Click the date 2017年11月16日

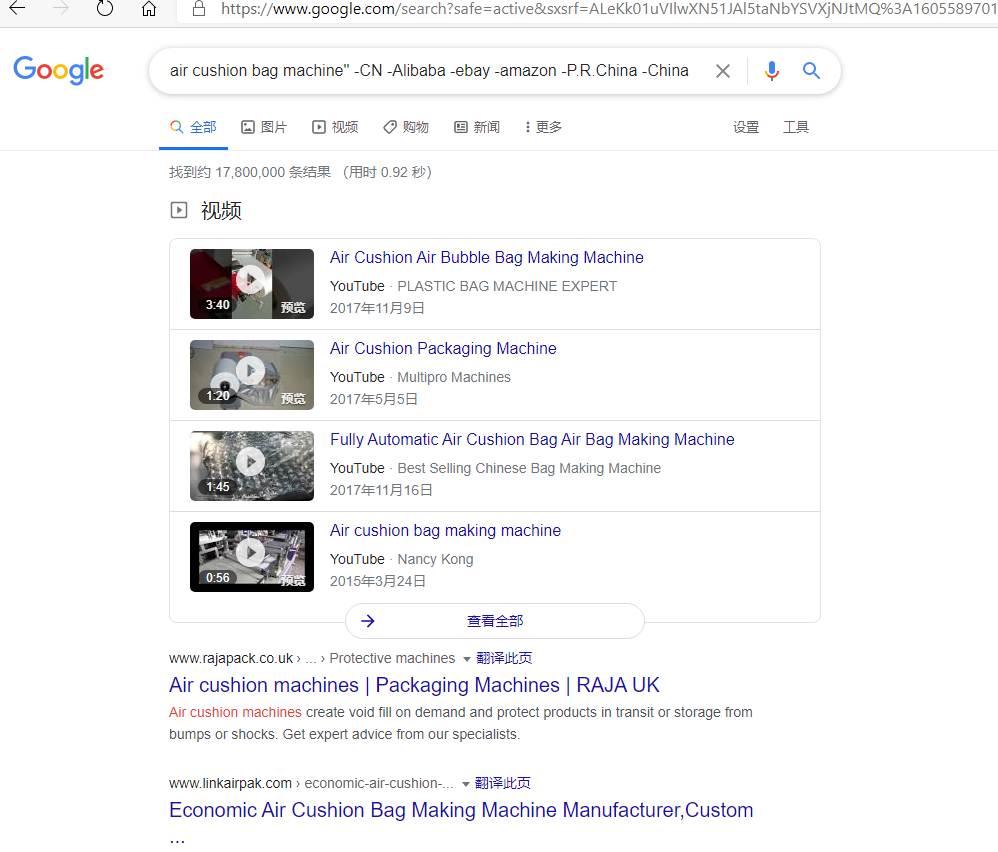click(381, 491)
